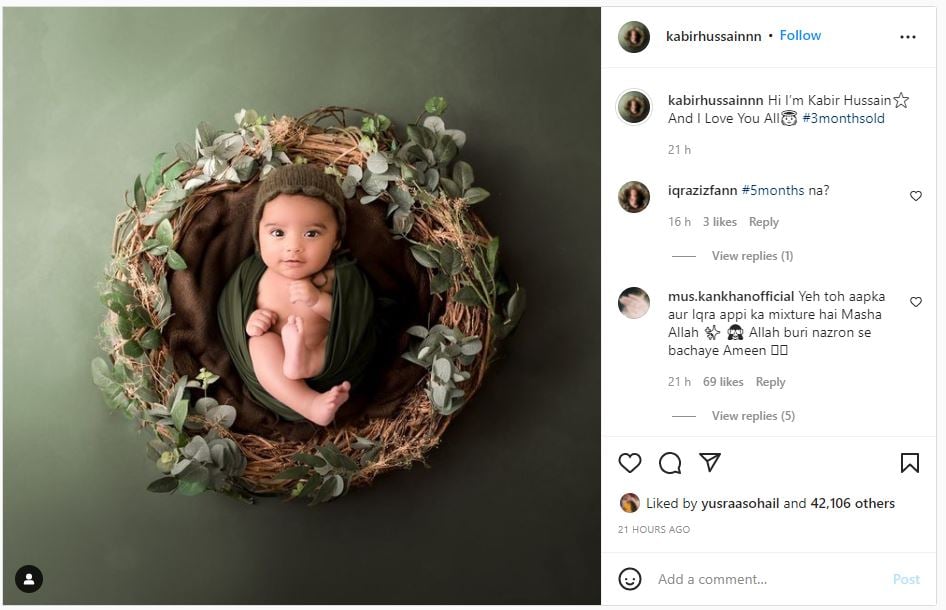Like iqrazizfann's comment
Screen dimensions: 946x610
click(915, 196)
